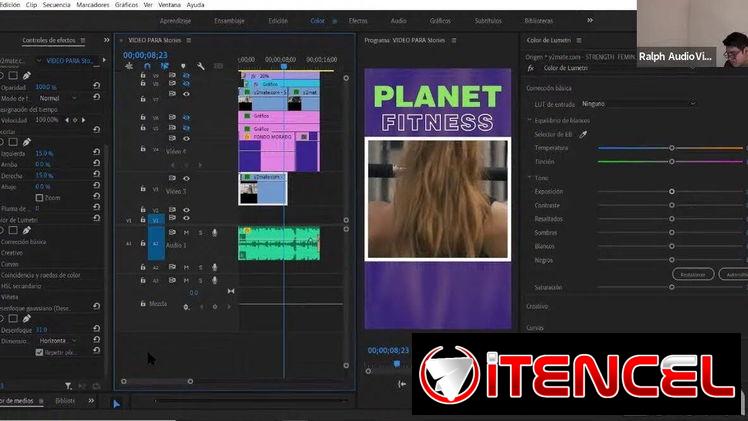The height and width of the screenshot is (421, 748).
Task: Click sync lock icon on track V6
Action: tap(172, 117)
